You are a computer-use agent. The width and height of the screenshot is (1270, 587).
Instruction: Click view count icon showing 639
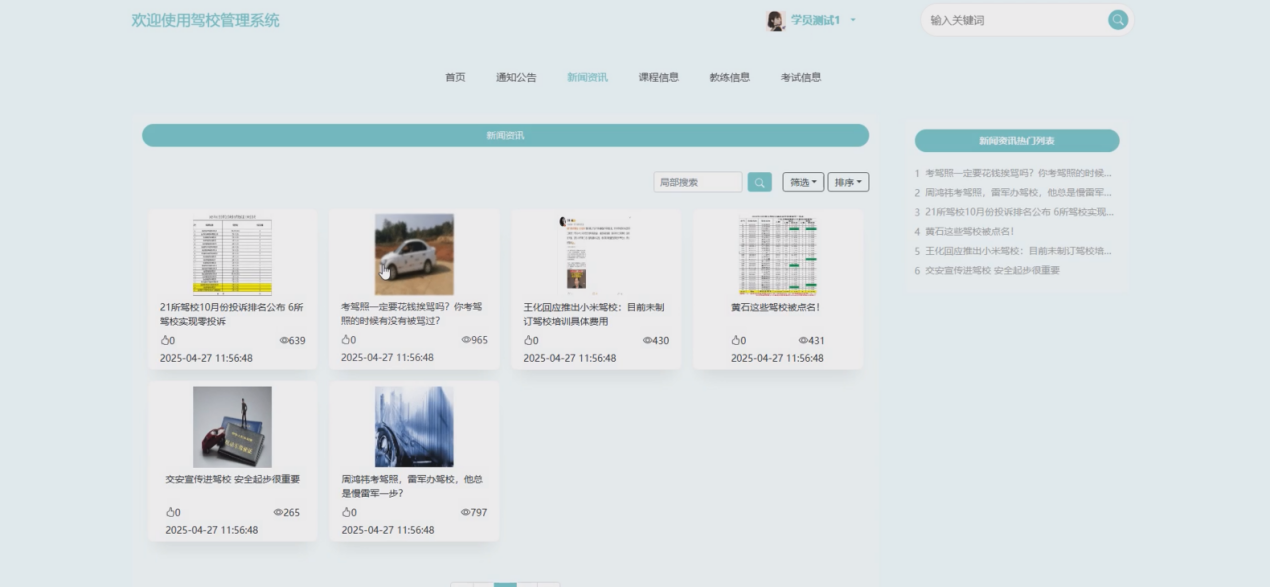click(x=284, y=341)
